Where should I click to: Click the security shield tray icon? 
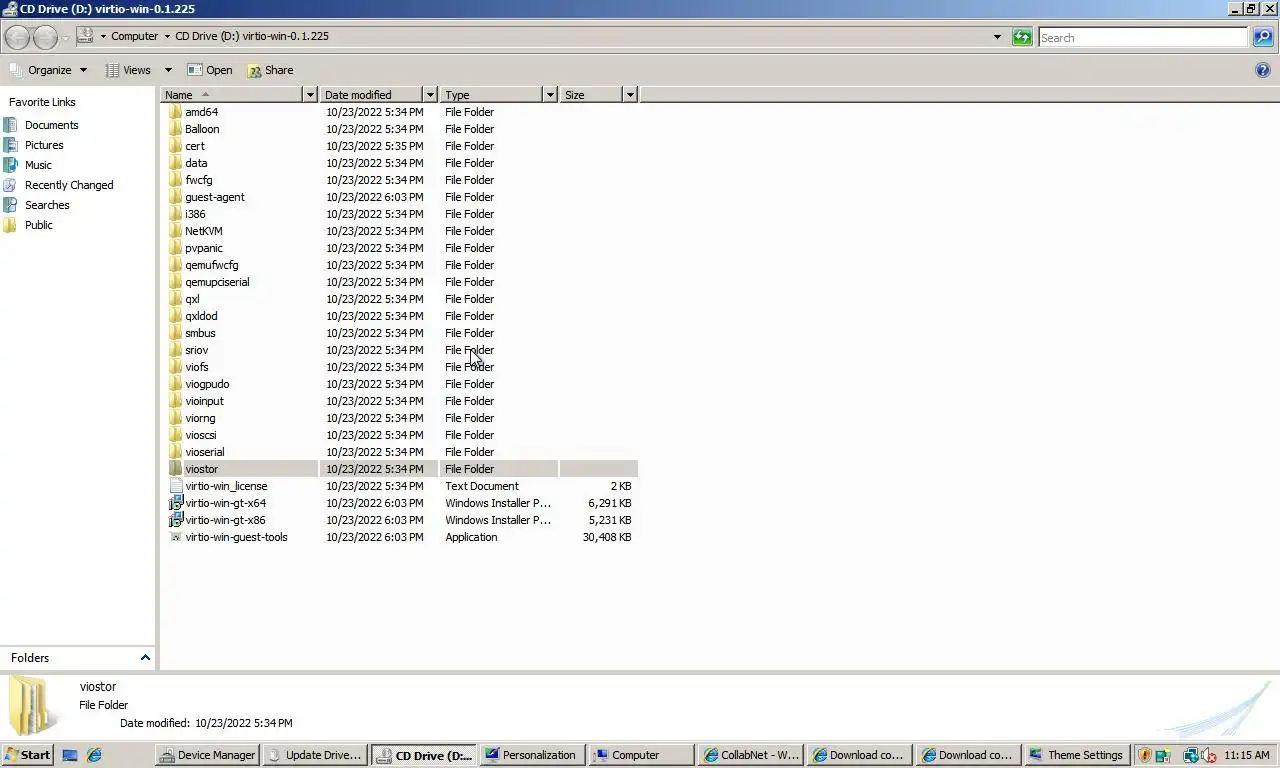(1145, 755)
